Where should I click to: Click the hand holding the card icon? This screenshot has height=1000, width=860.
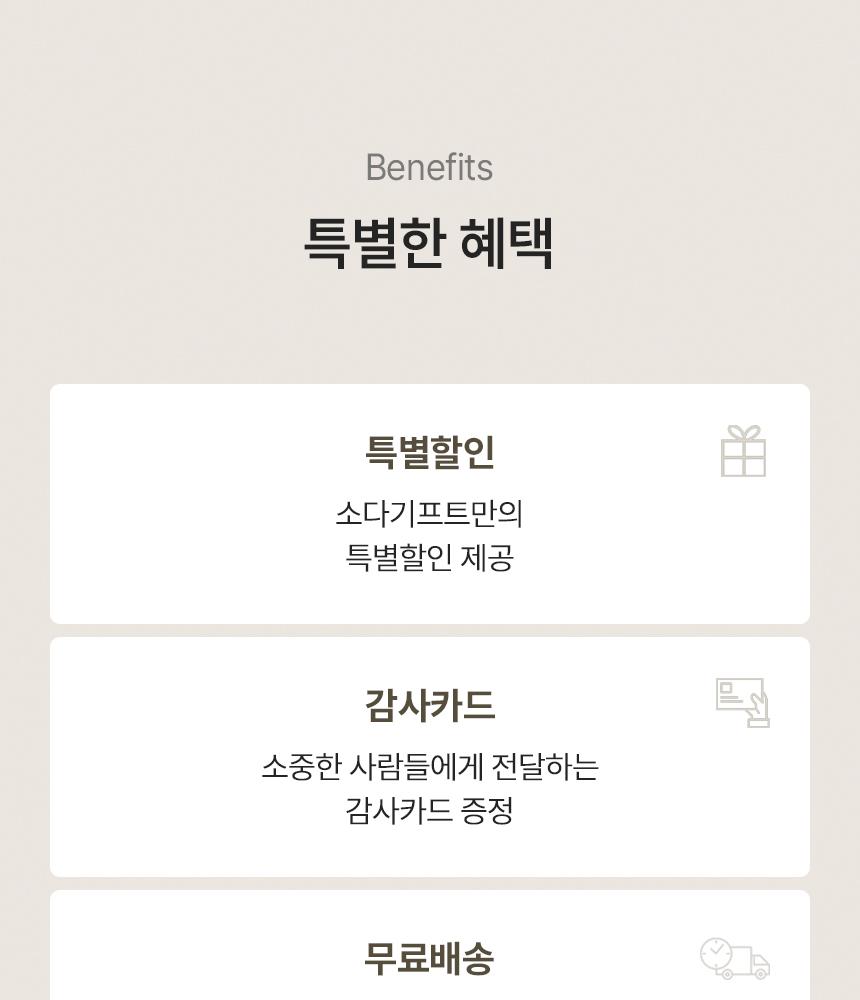[757, 710]
